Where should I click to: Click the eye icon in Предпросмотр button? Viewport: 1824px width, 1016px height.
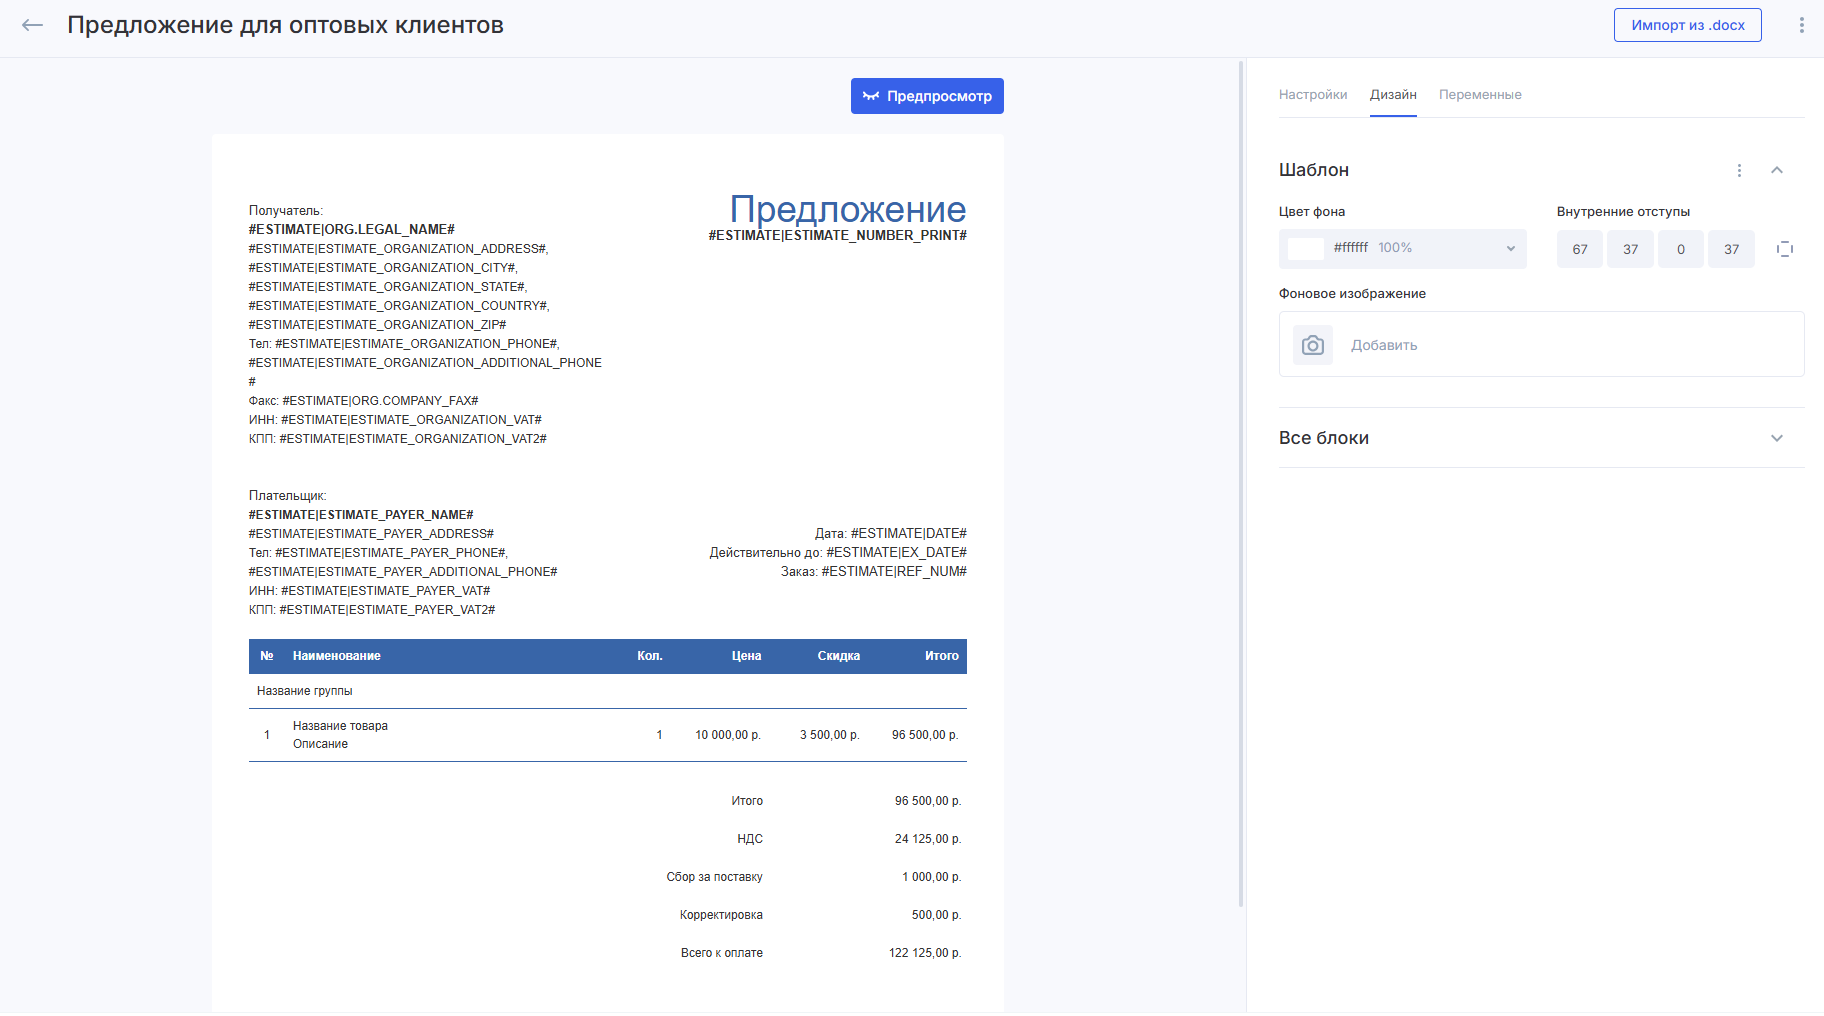pyautogui.click(x=870, y=96)
